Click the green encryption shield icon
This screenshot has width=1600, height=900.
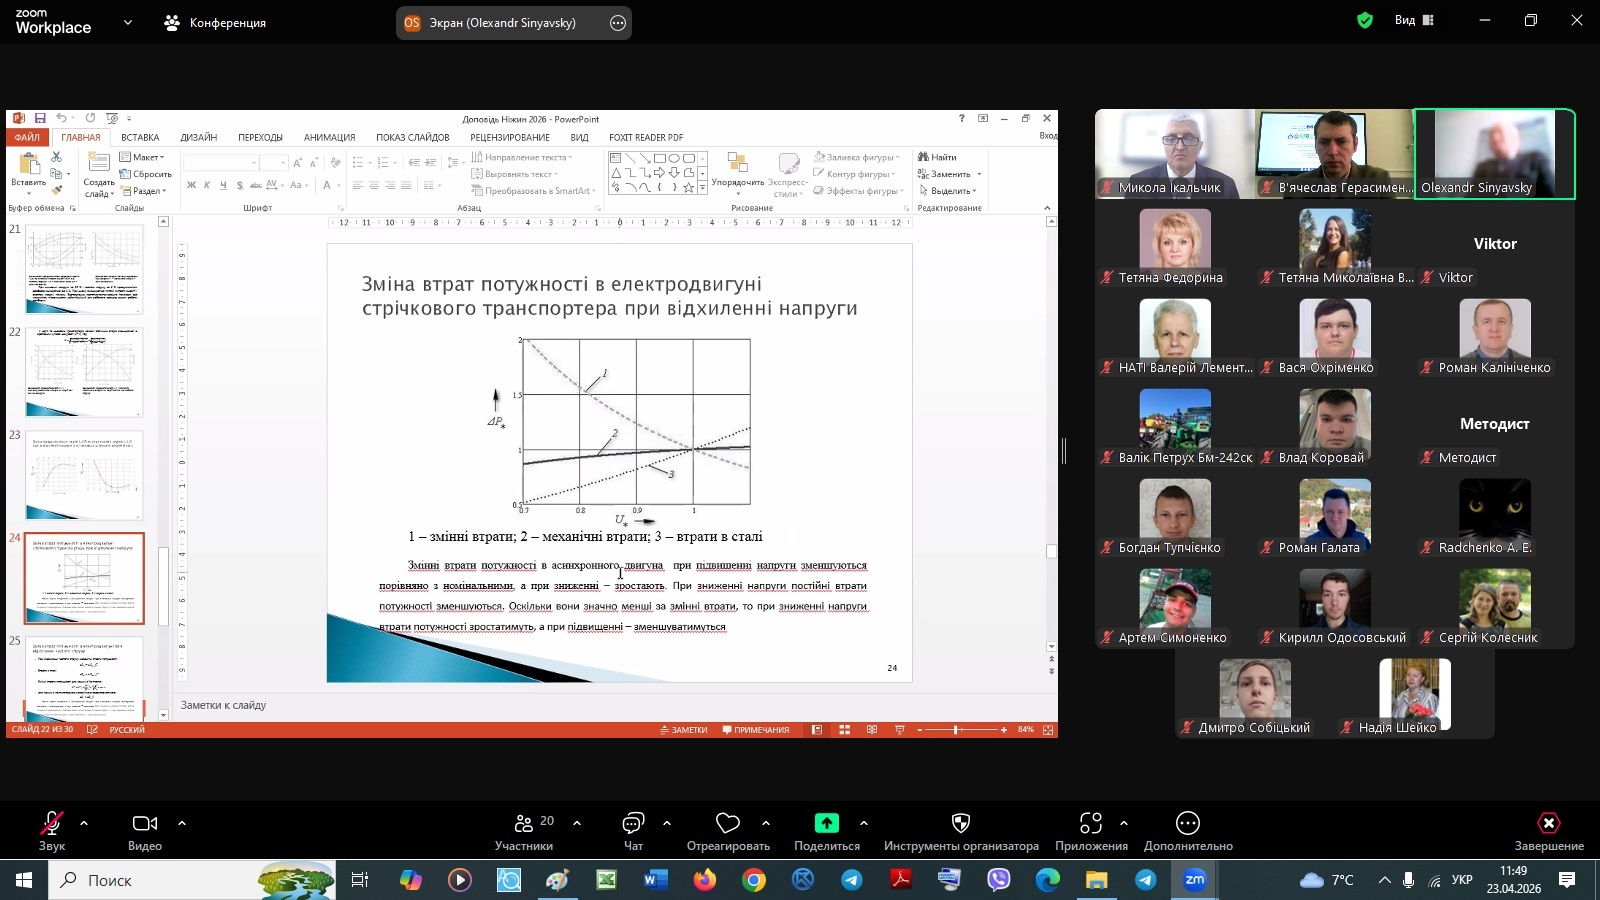[1364, 20]
